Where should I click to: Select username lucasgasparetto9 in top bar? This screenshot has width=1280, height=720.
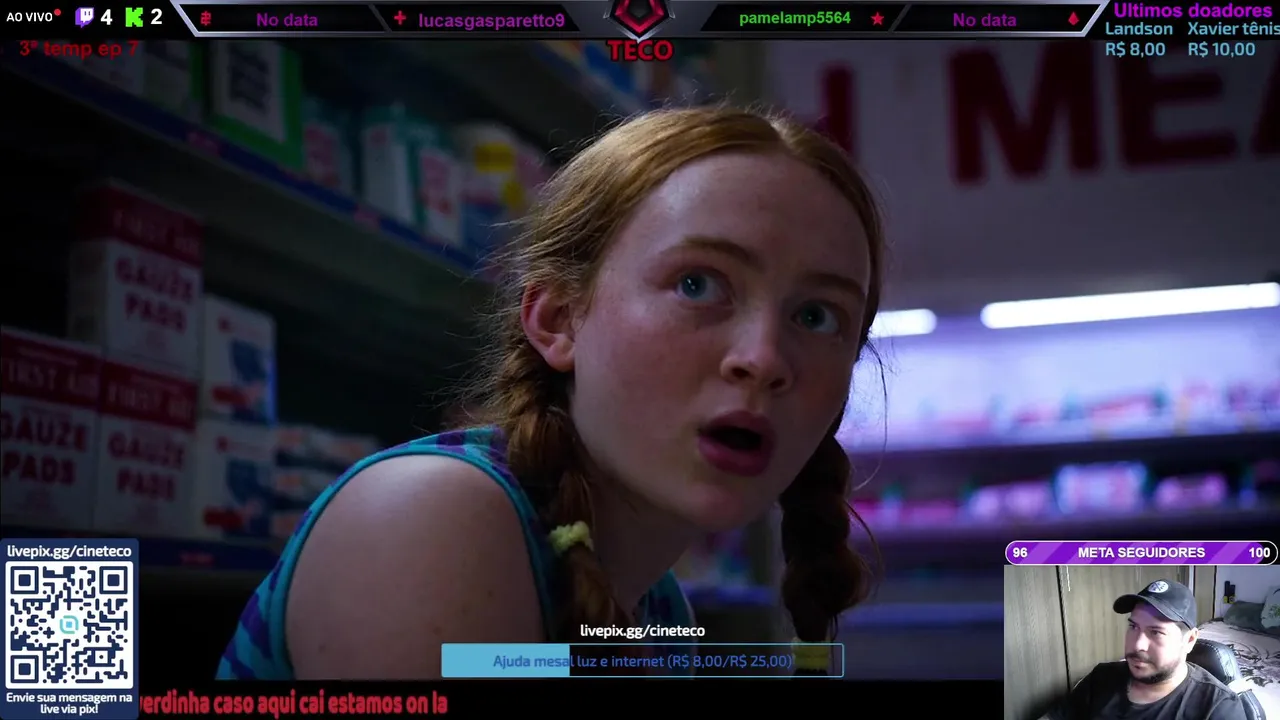tap(491, 20)
